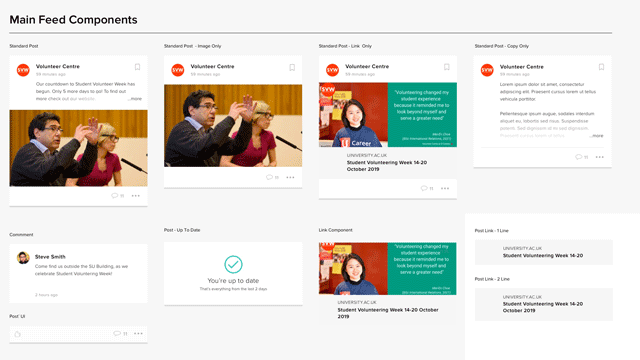Open Volunteer Centre name on Copy Only post
640x360 pixels.
click(522, 67)
